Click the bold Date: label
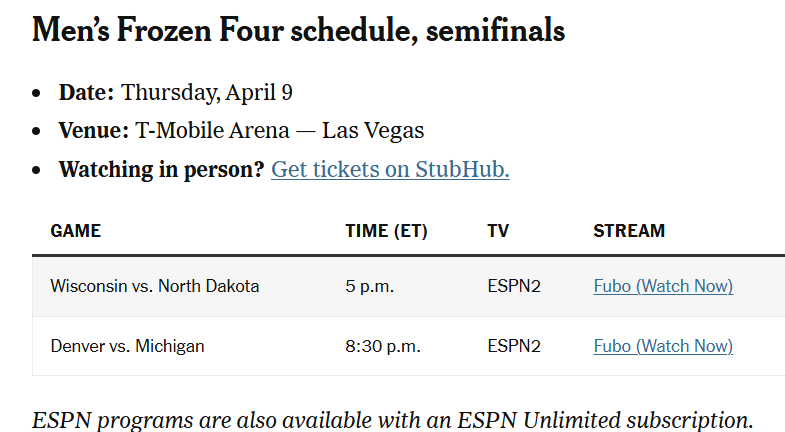Image resolution: width=785 pixels, height=432 pixels. click(x=87, y=93)
